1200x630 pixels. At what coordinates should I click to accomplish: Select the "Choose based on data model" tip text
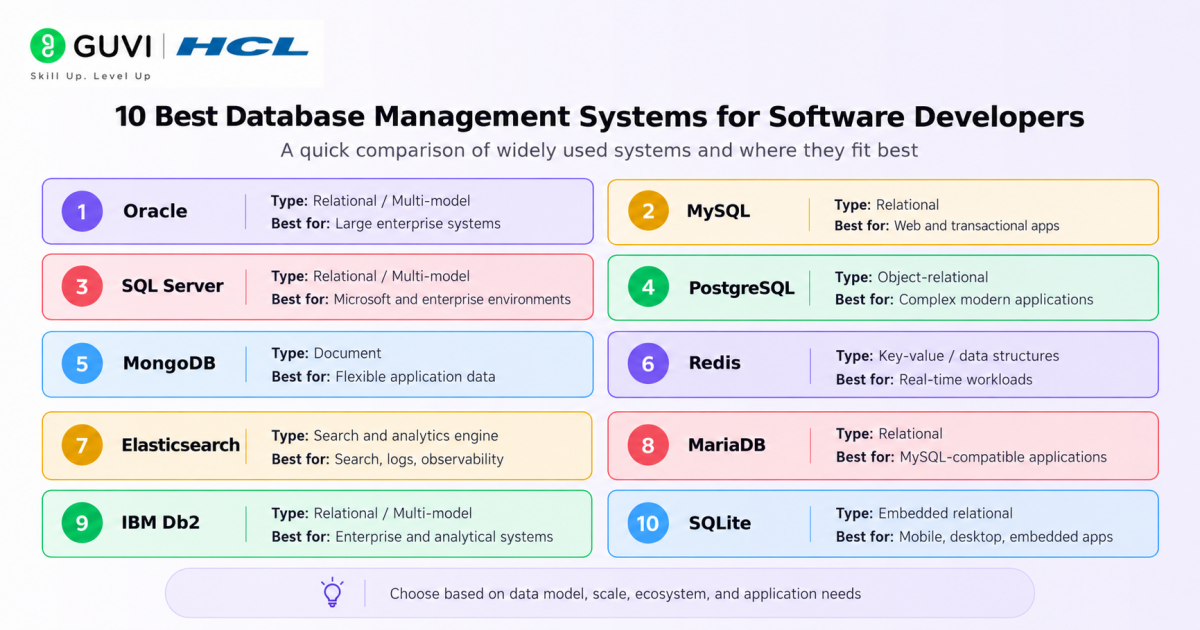coord(625,594)
